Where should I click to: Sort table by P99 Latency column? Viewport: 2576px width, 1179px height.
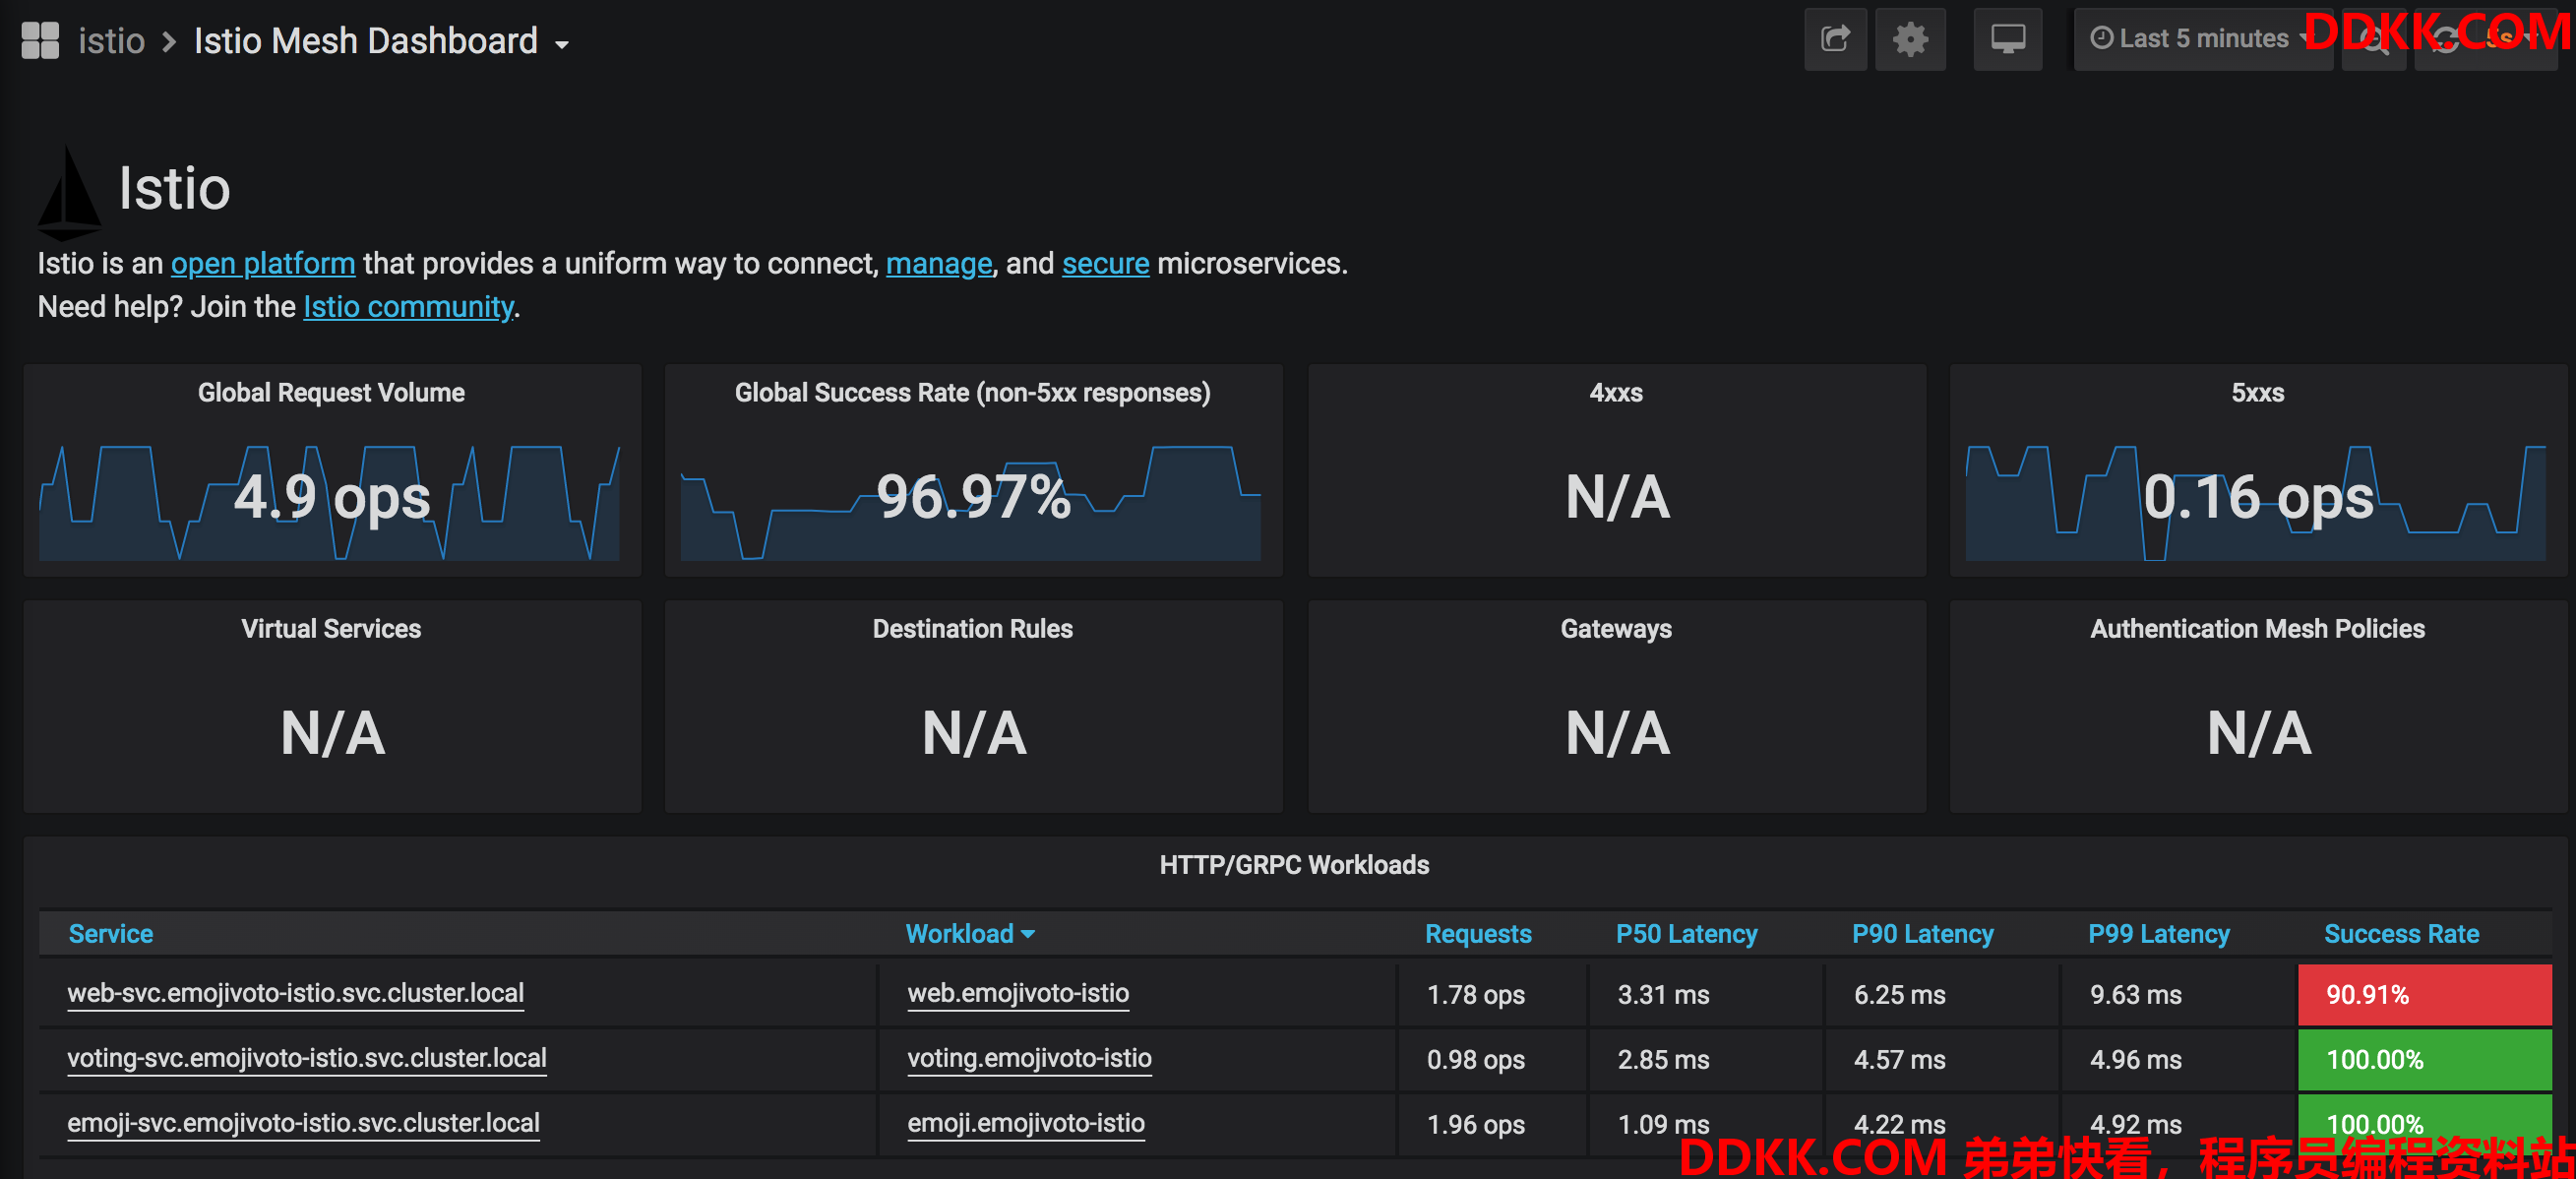click(x=2158, y=934)
